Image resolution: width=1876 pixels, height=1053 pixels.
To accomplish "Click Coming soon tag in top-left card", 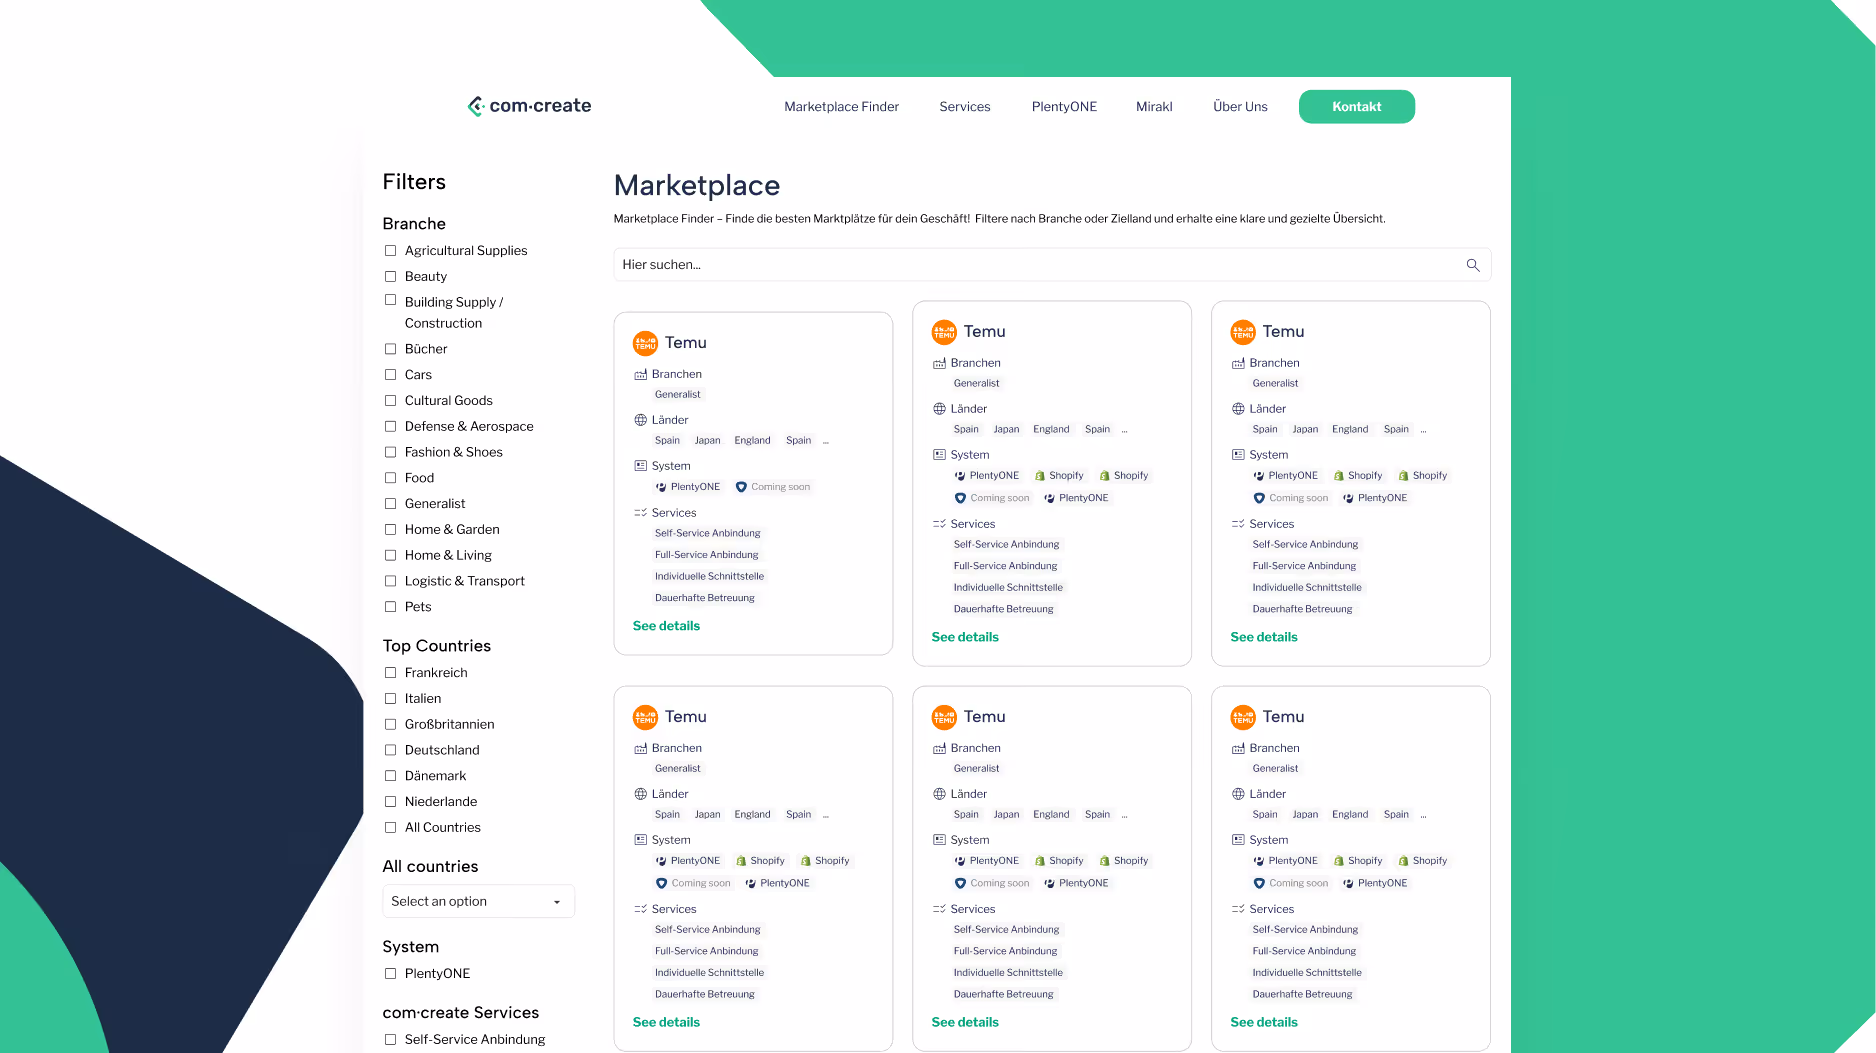I will (x=773, y=487).
